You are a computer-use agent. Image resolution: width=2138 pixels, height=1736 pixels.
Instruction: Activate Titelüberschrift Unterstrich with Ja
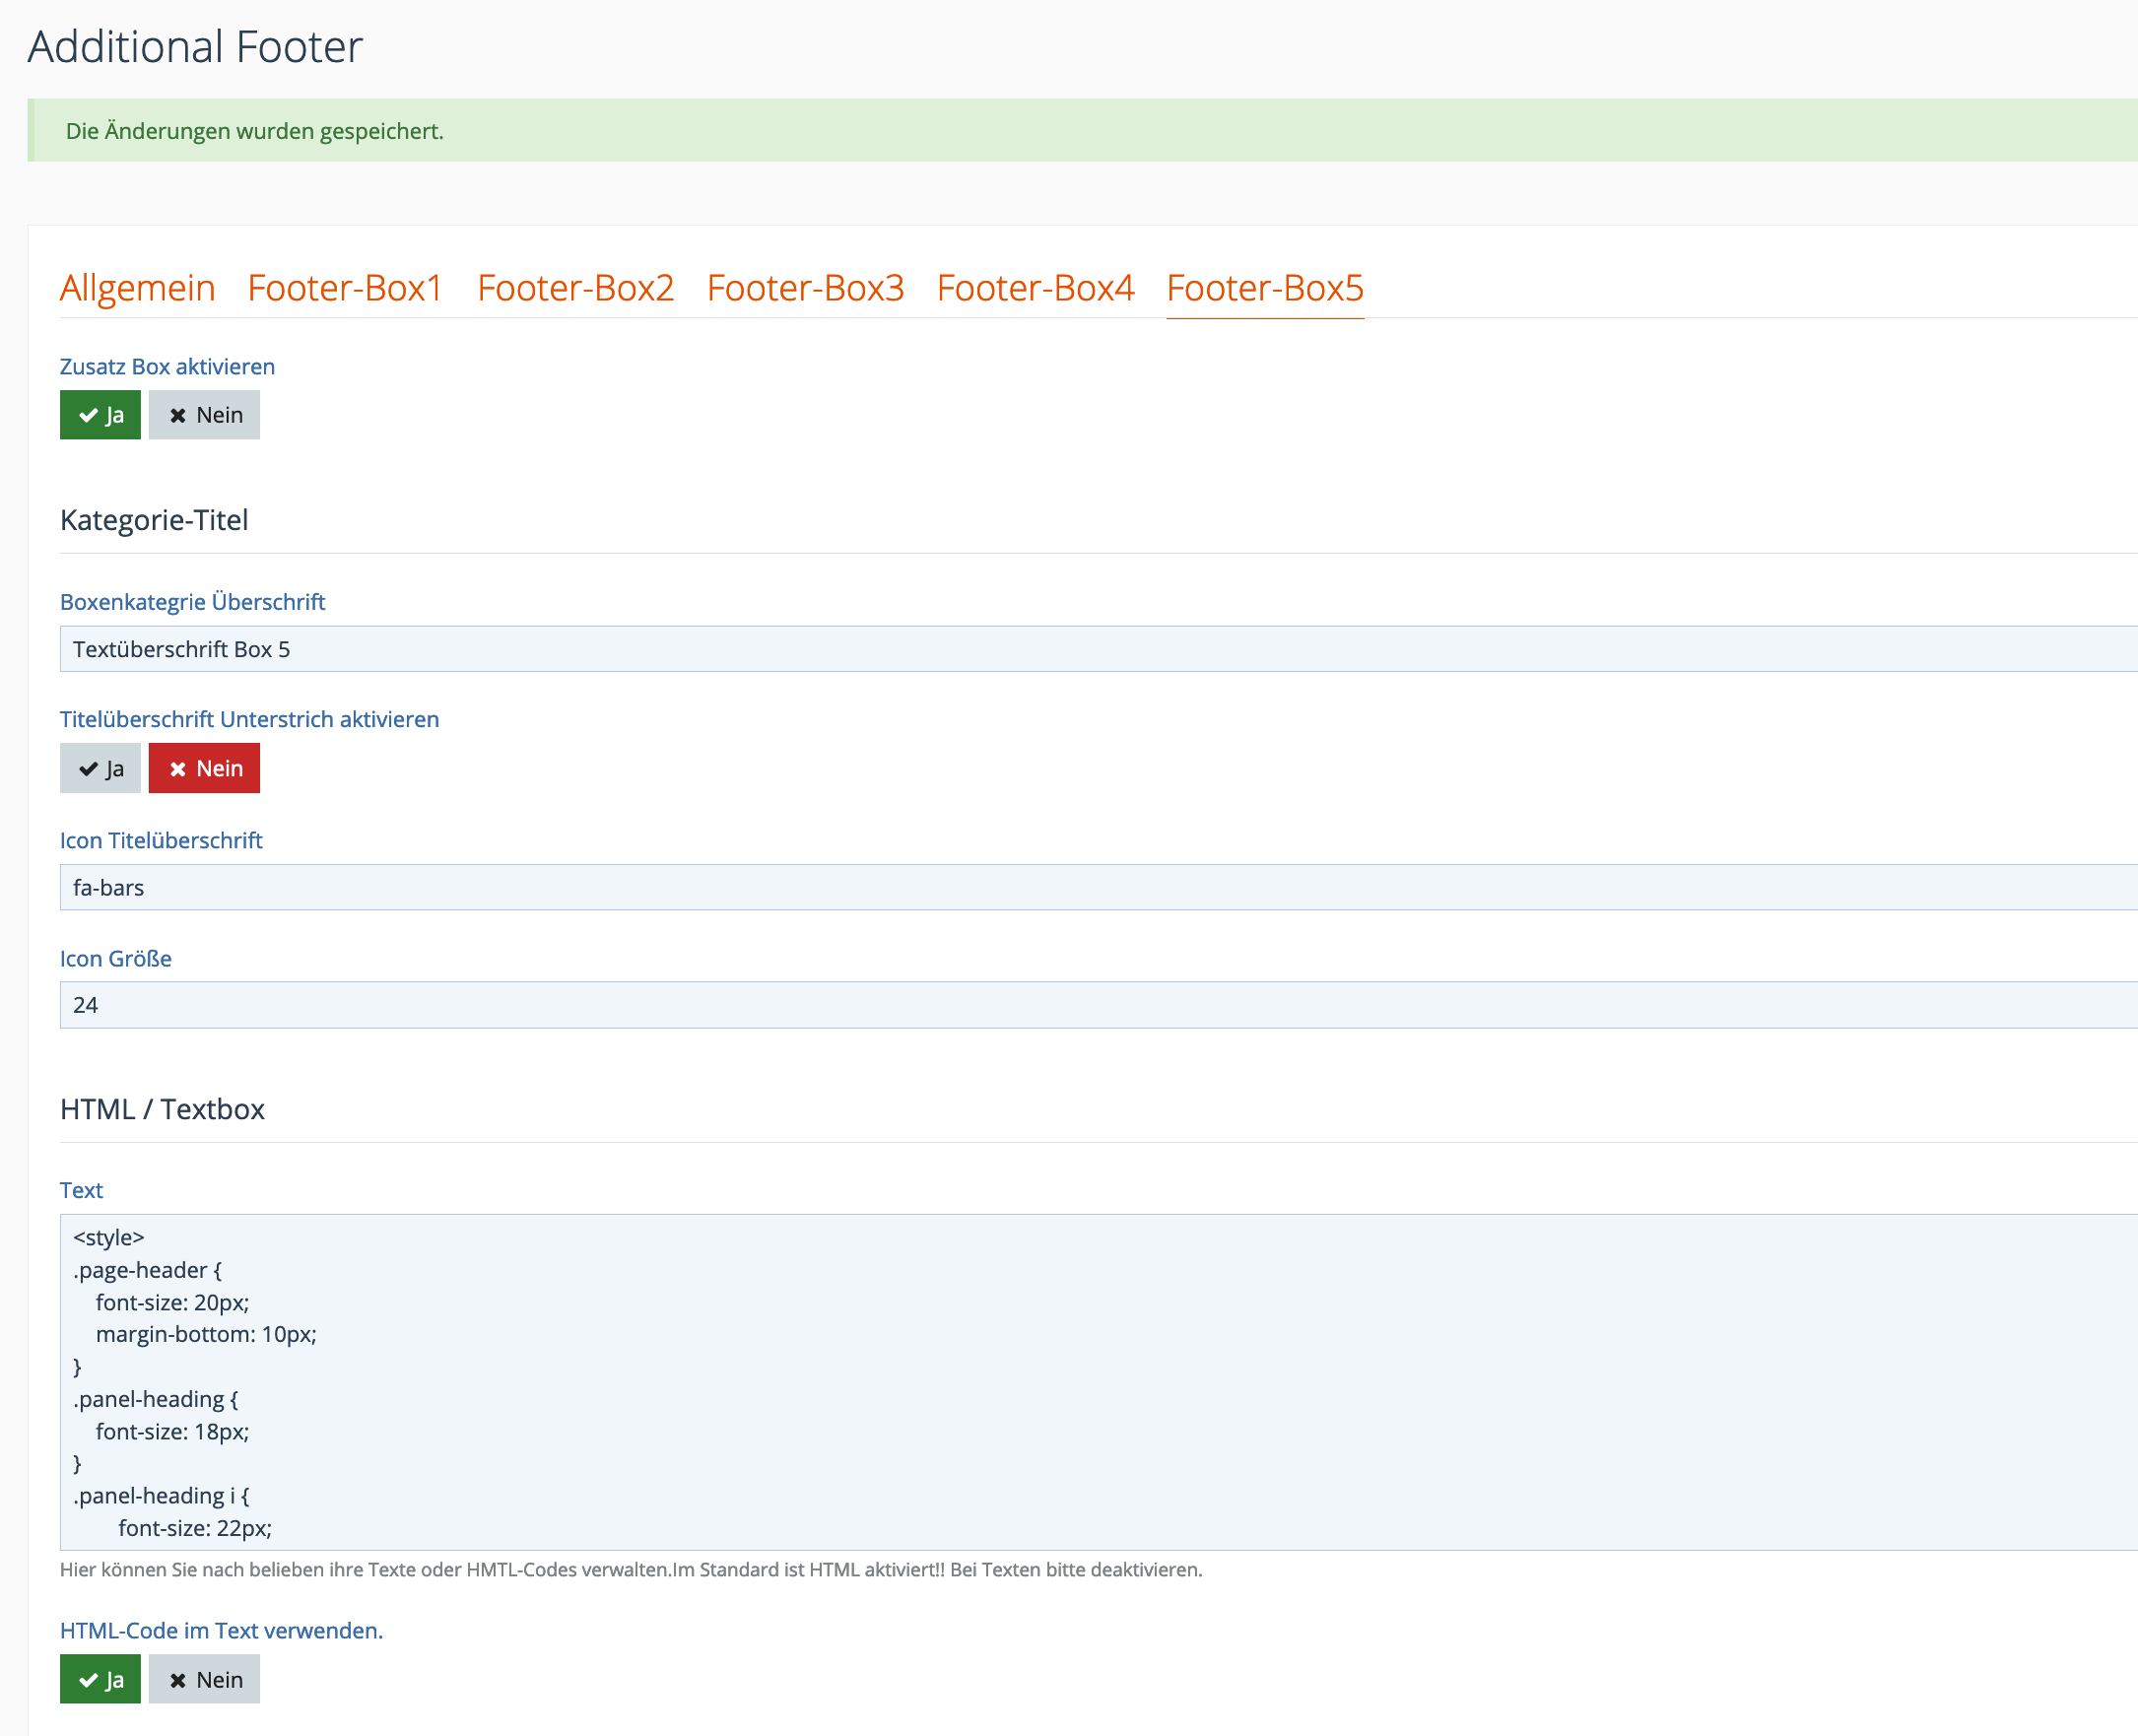100,768
